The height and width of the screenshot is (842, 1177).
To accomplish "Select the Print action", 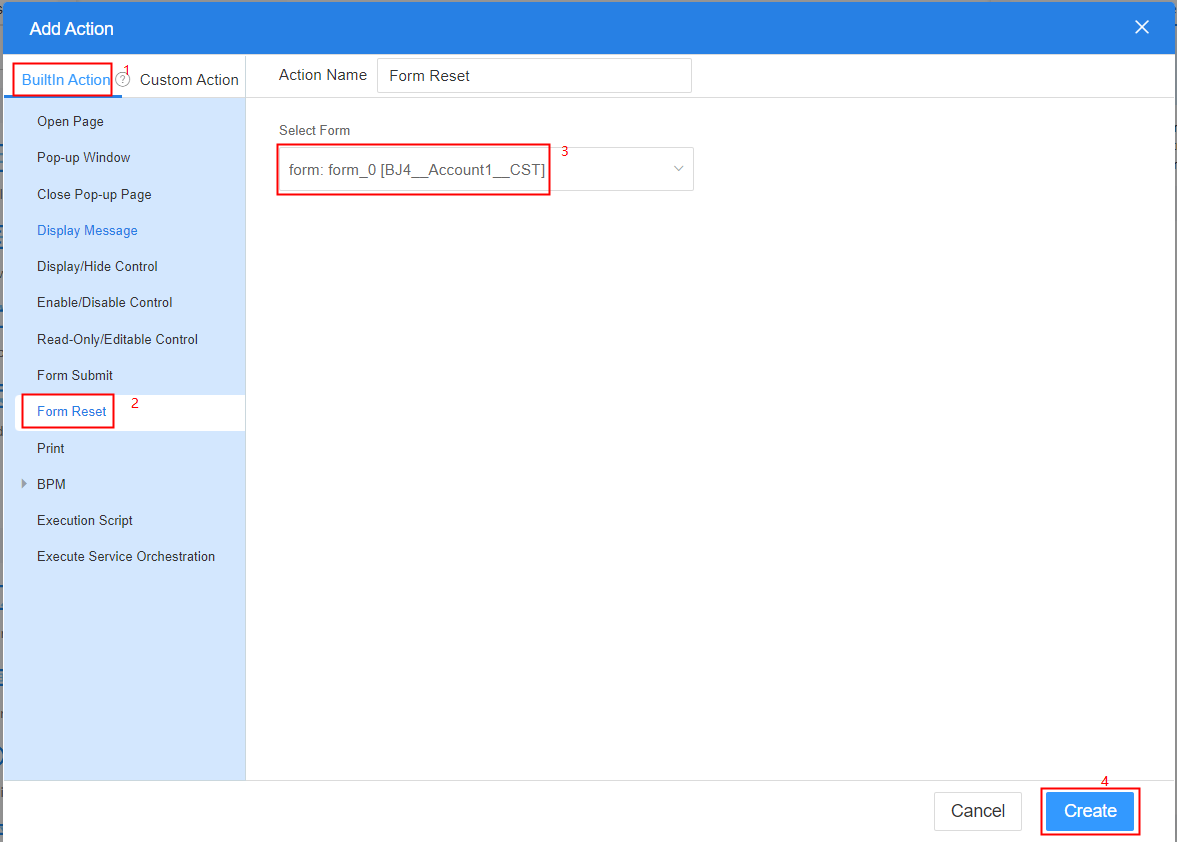I will [x=50, y=448].
